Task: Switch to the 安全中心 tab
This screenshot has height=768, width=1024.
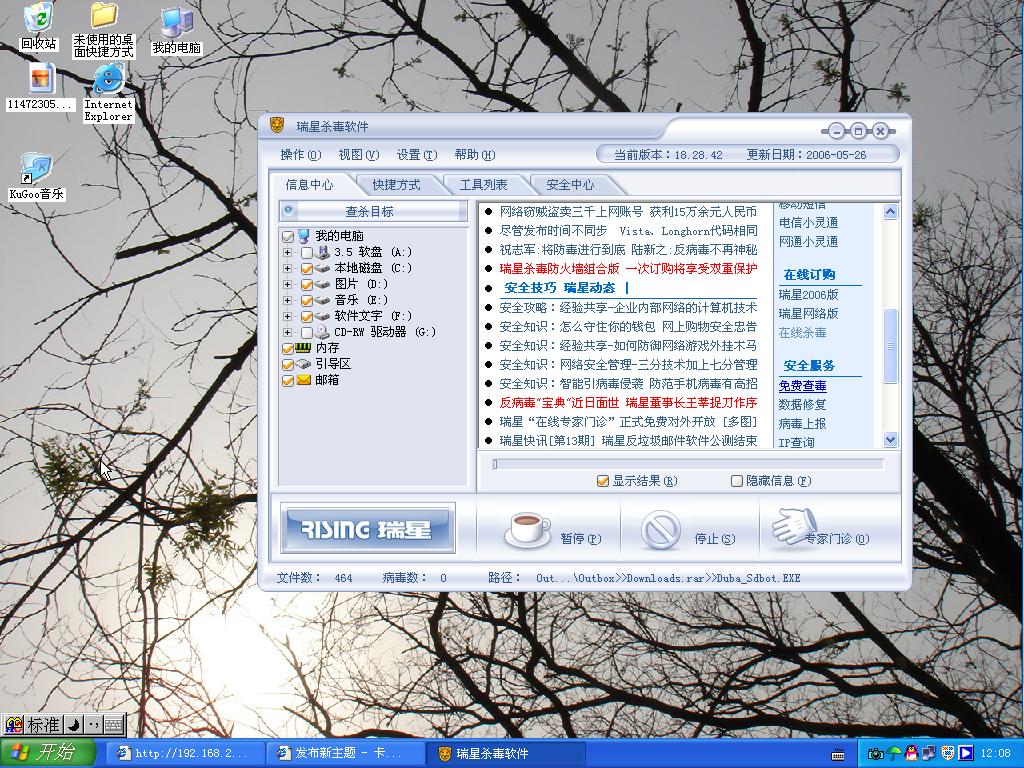Action: click(570, 185)
